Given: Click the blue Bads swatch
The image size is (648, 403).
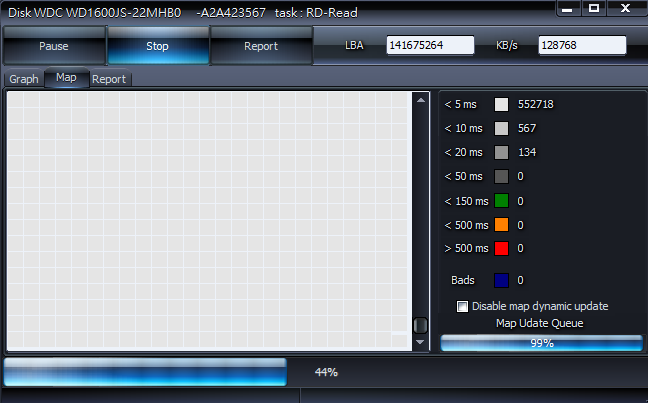Looking at the screenshot, I should (x=501, y=280).
